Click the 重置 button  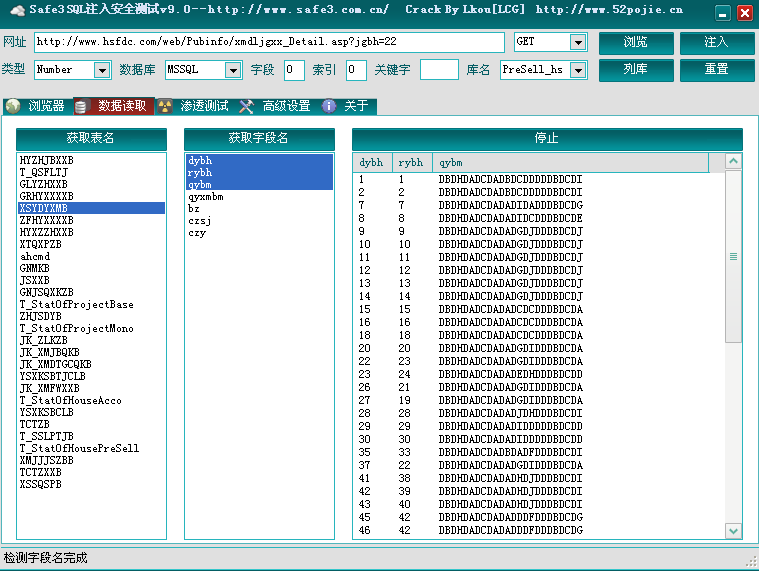(x=716, y=70)
